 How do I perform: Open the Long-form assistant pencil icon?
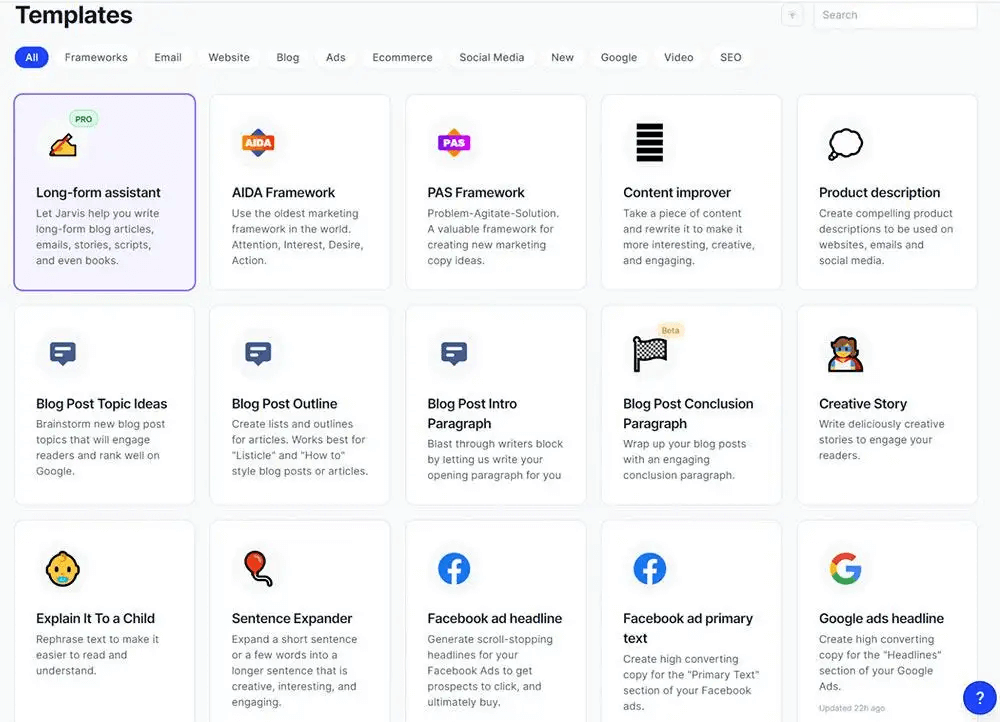62,143
